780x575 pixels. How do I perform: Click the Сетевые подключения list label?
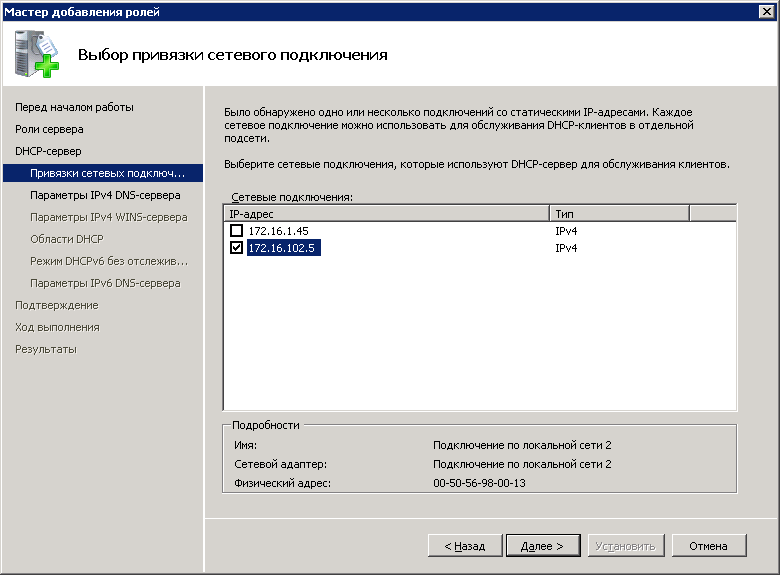click(292, 197)
